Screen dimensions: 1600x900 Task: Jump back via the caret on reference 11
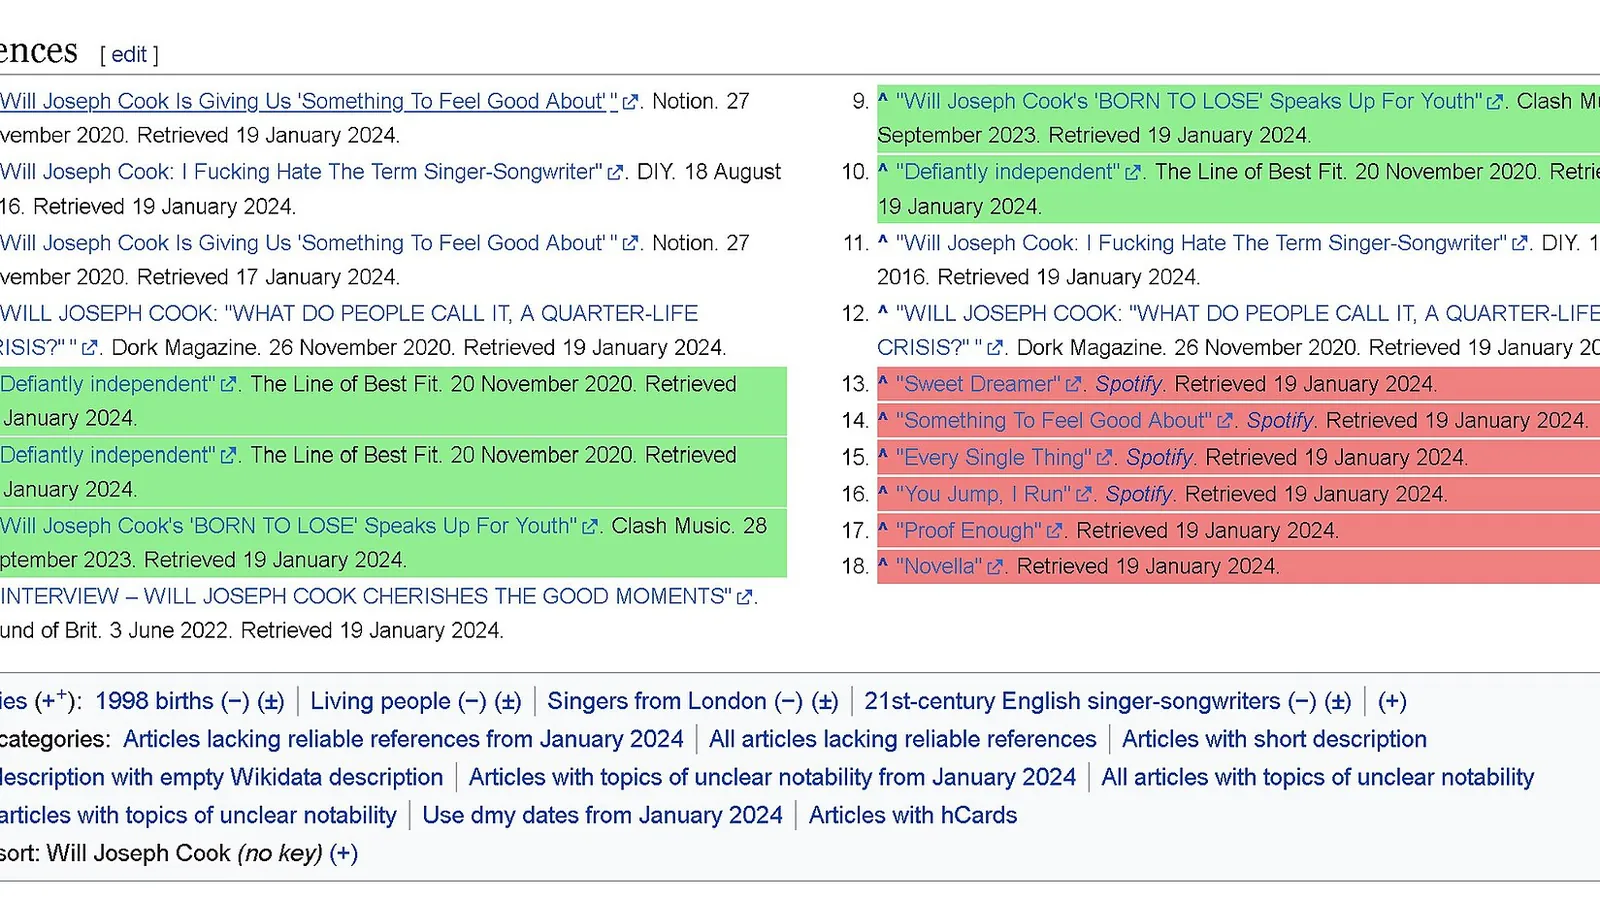(883, 240)
